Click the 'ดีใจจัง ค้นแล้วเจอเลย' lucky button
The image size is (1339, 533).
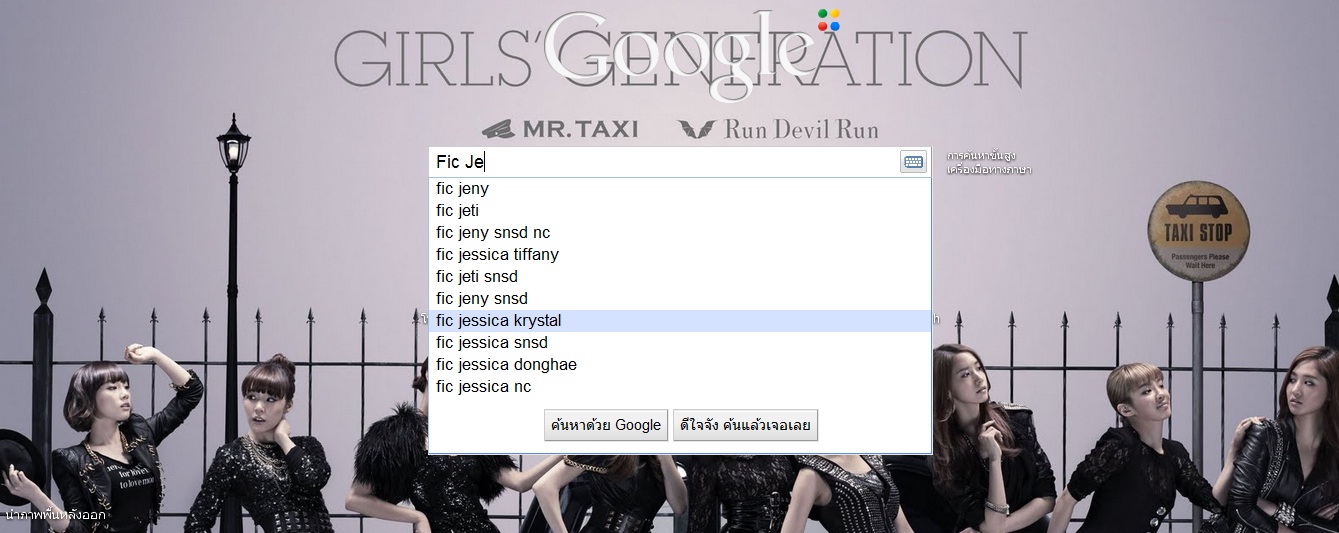pos(745,425)
